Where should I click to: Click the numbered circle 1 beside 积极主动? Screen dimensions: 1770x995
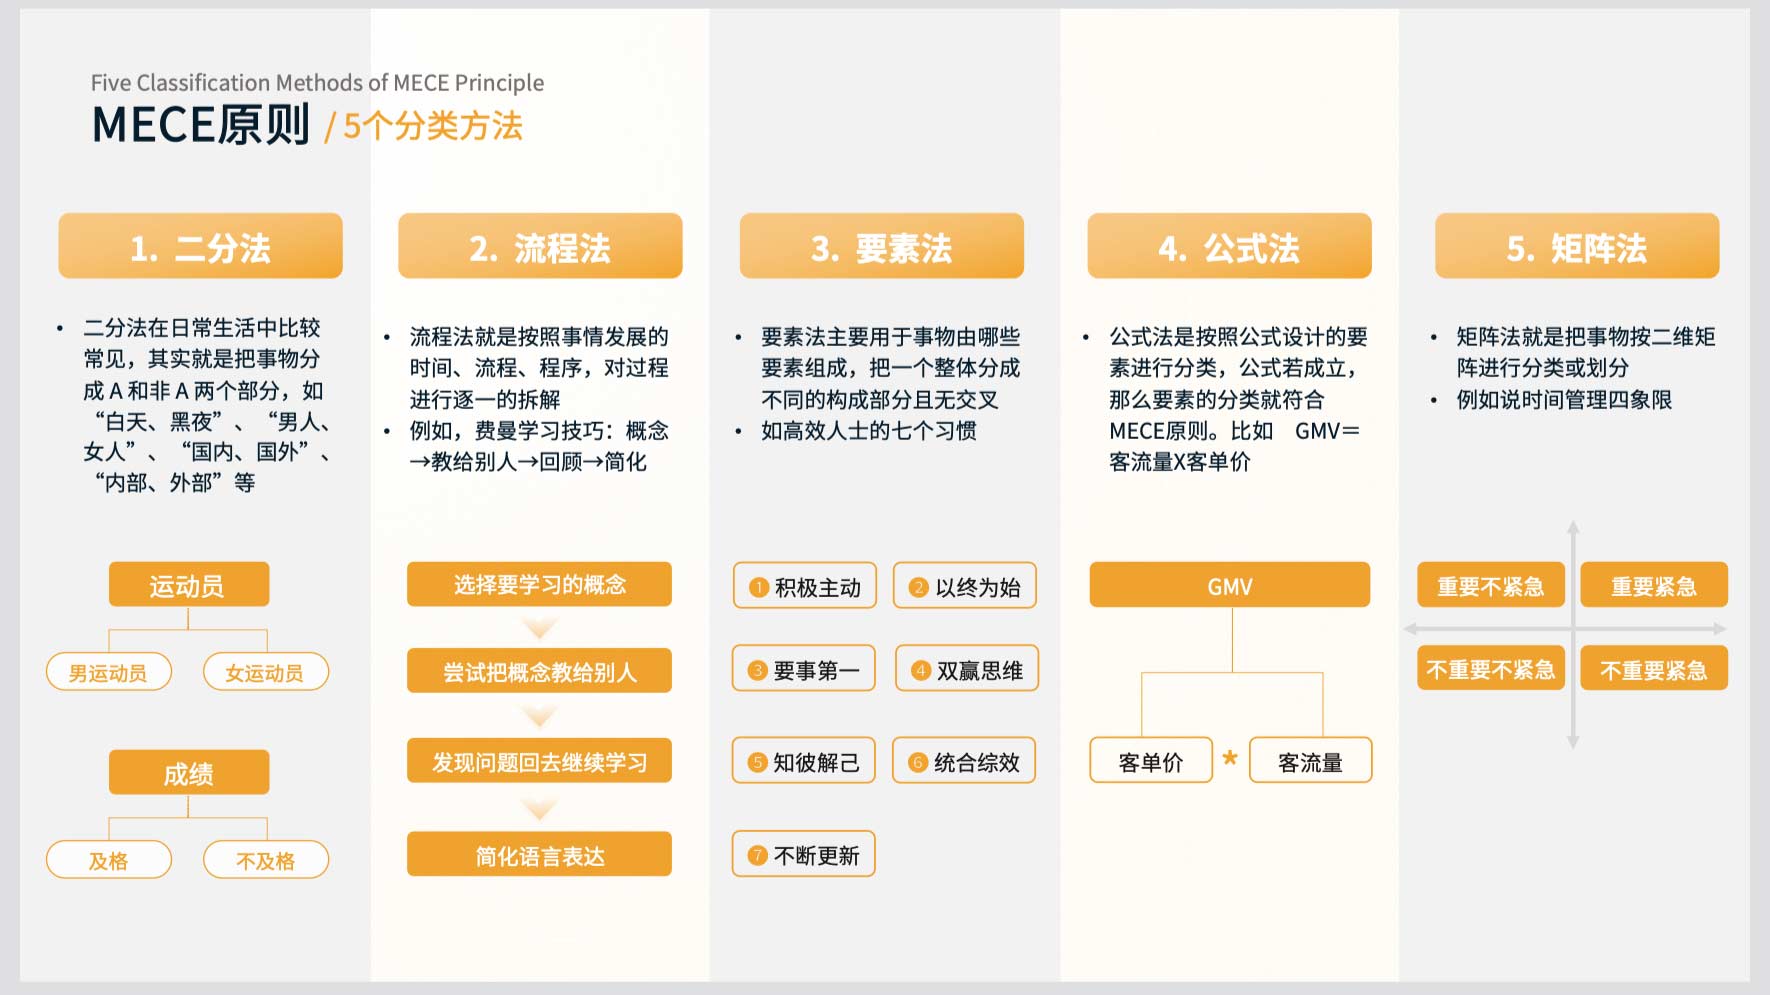(759, 588)
